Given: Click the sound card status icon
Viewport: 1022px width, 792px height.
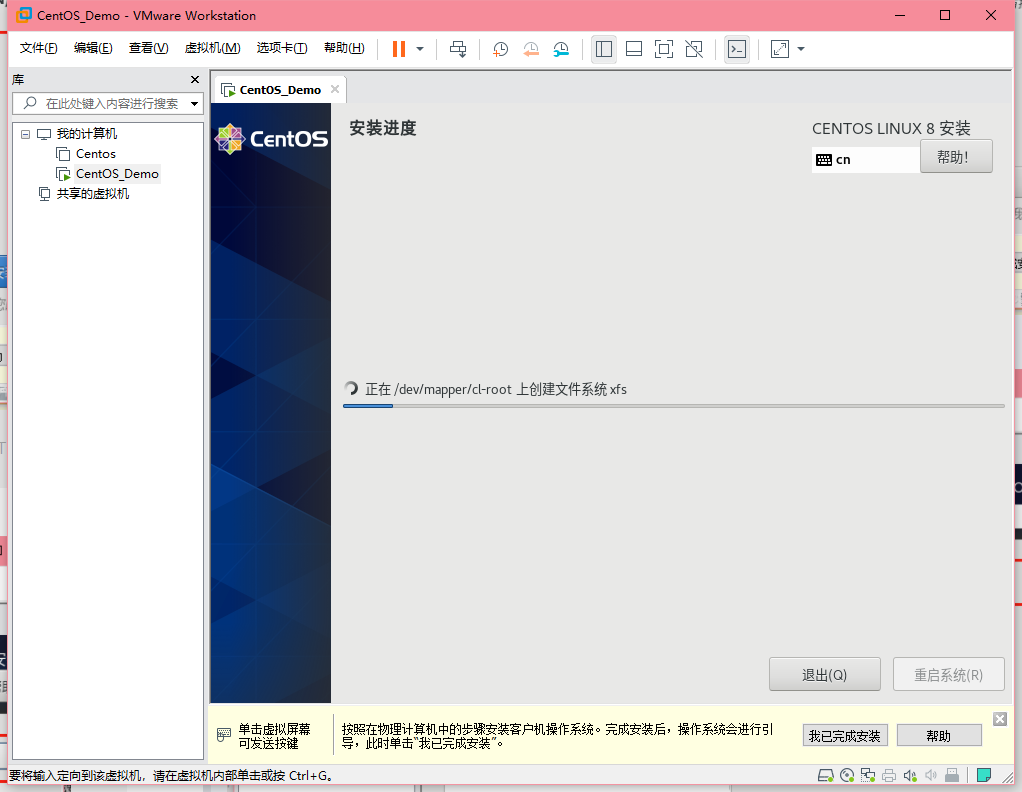Looking at the screenshot, I should point(910,775).
